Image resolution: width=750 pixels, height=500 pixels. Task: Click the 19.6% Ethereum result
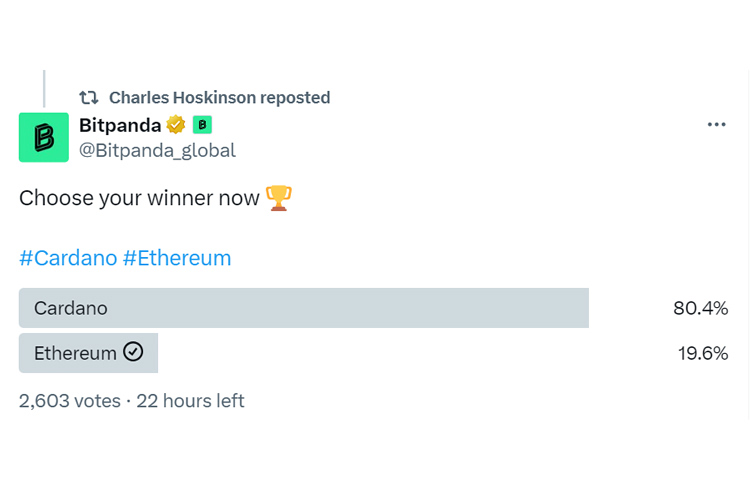tap(700, 353)
